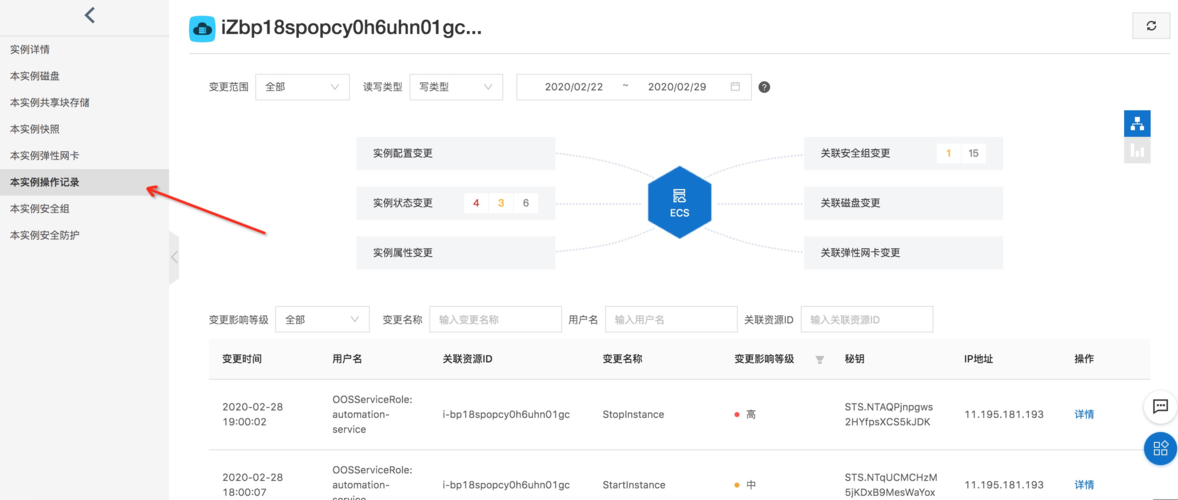Click the back chevron in the sidebar

89,15
